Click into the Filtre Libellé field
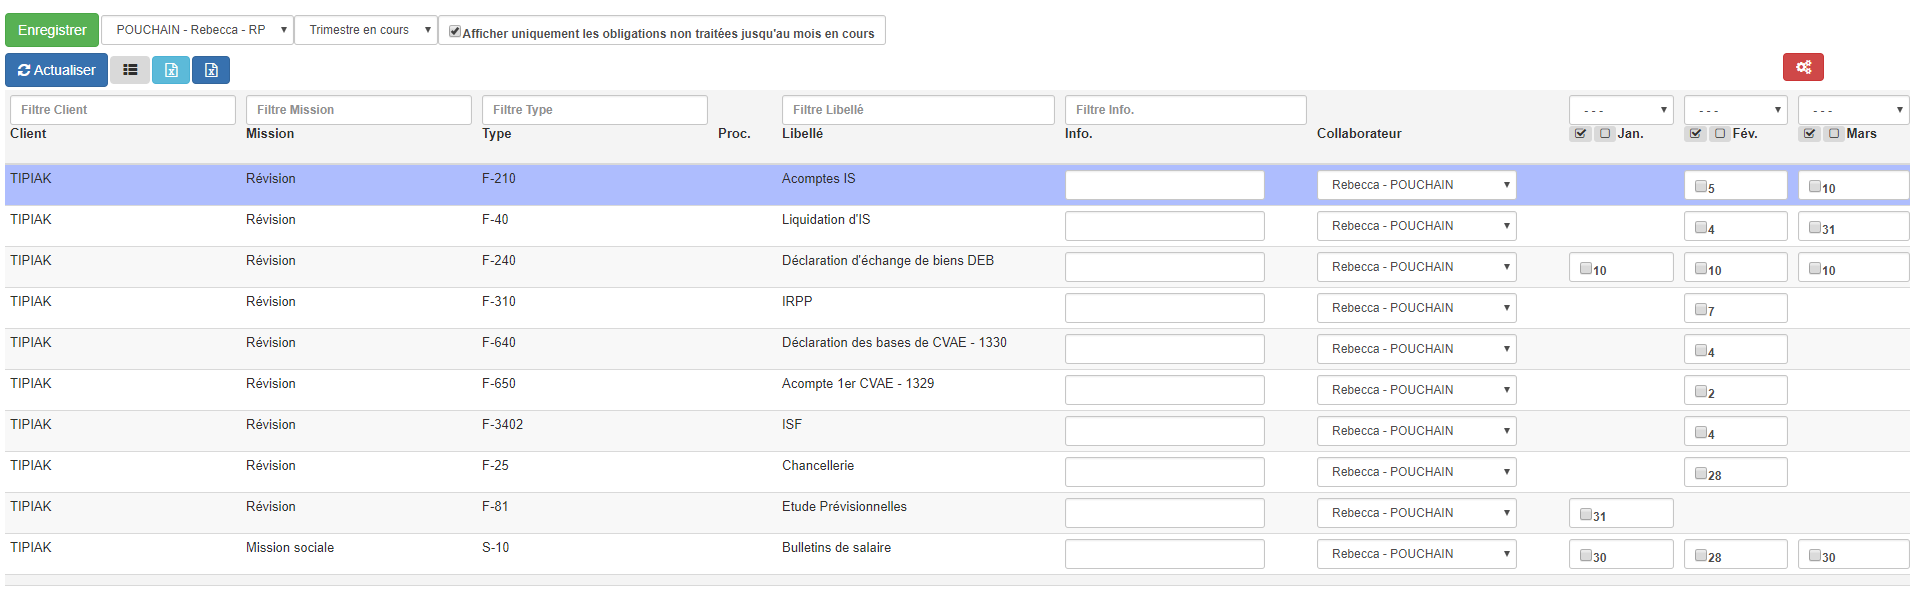 click(x=918, y=110)
